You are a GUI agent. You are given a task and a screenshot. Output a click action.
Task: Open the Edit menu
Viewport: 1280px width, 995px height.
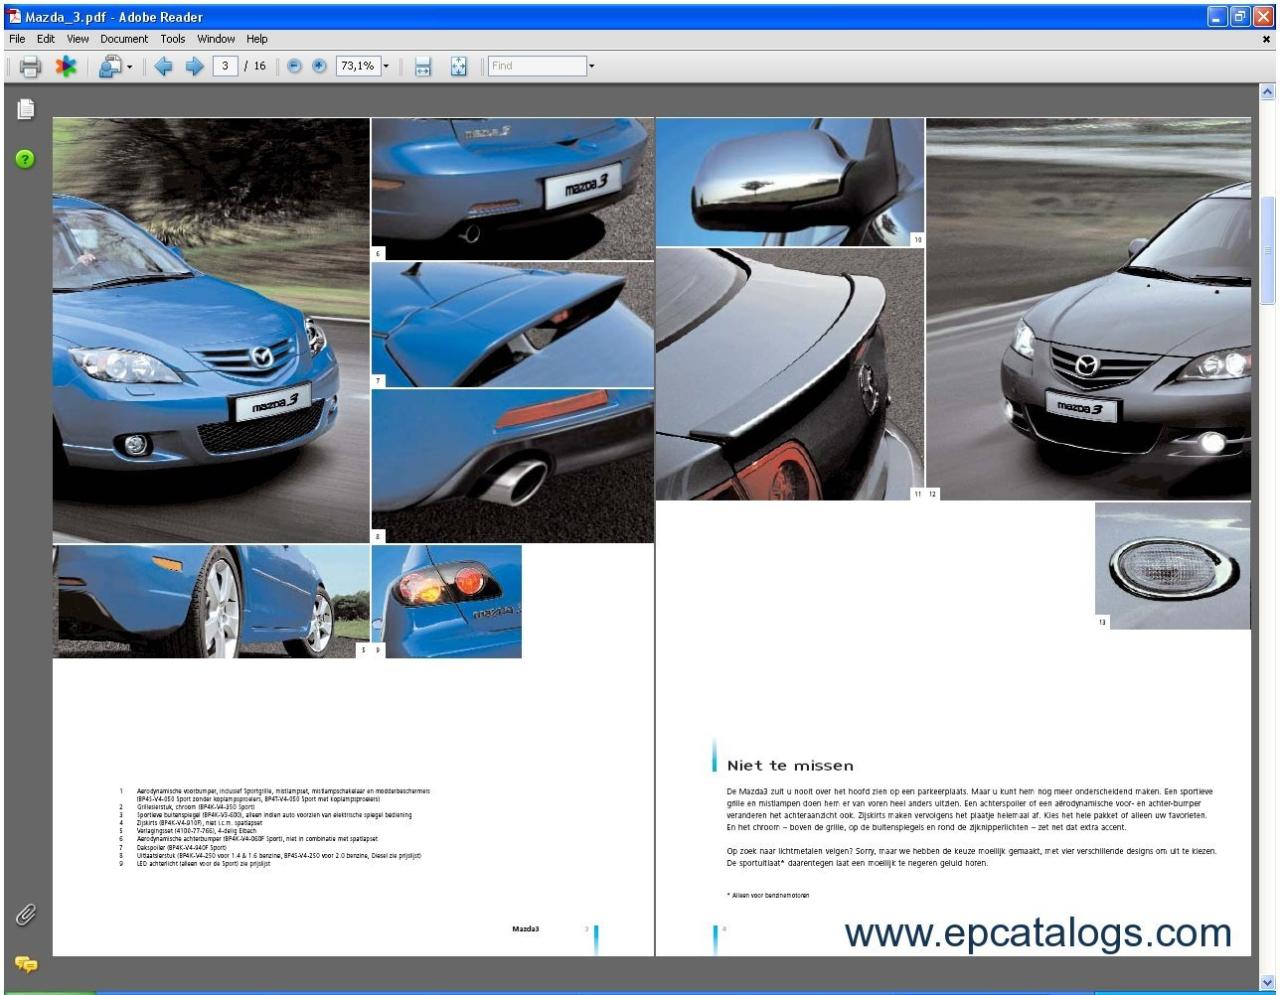[x=46, y=39]
